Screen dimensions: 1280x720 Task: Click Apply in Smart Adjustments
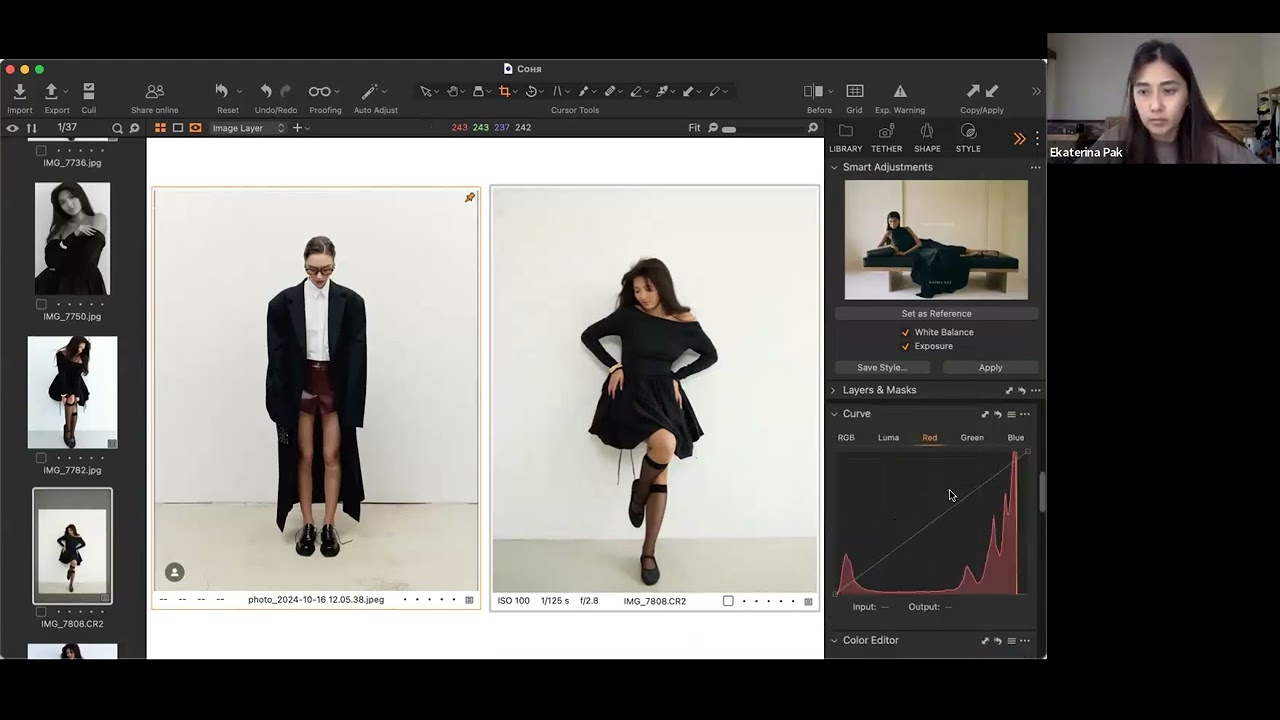coord(990,367)
